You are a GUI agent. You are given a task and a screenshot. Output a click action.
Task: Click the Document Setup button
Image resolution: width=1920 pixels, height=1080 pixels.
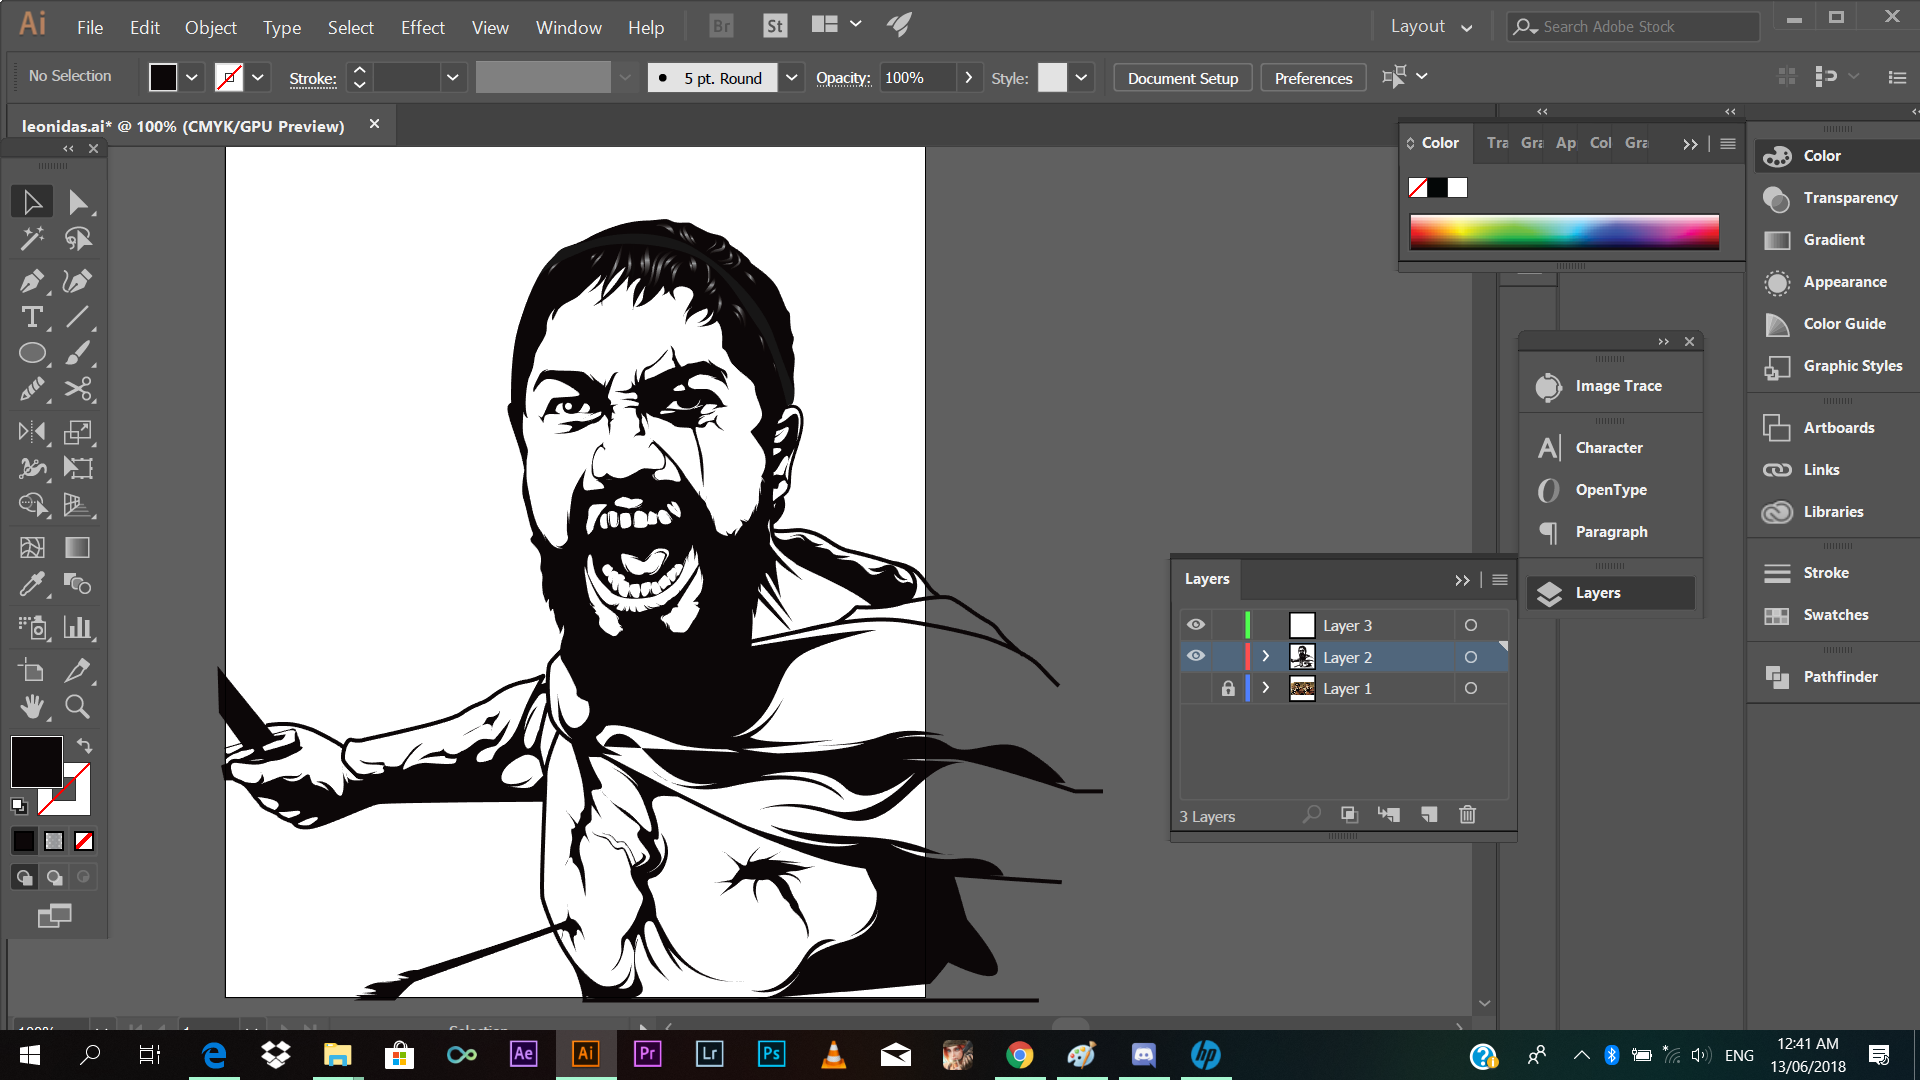1182,78
